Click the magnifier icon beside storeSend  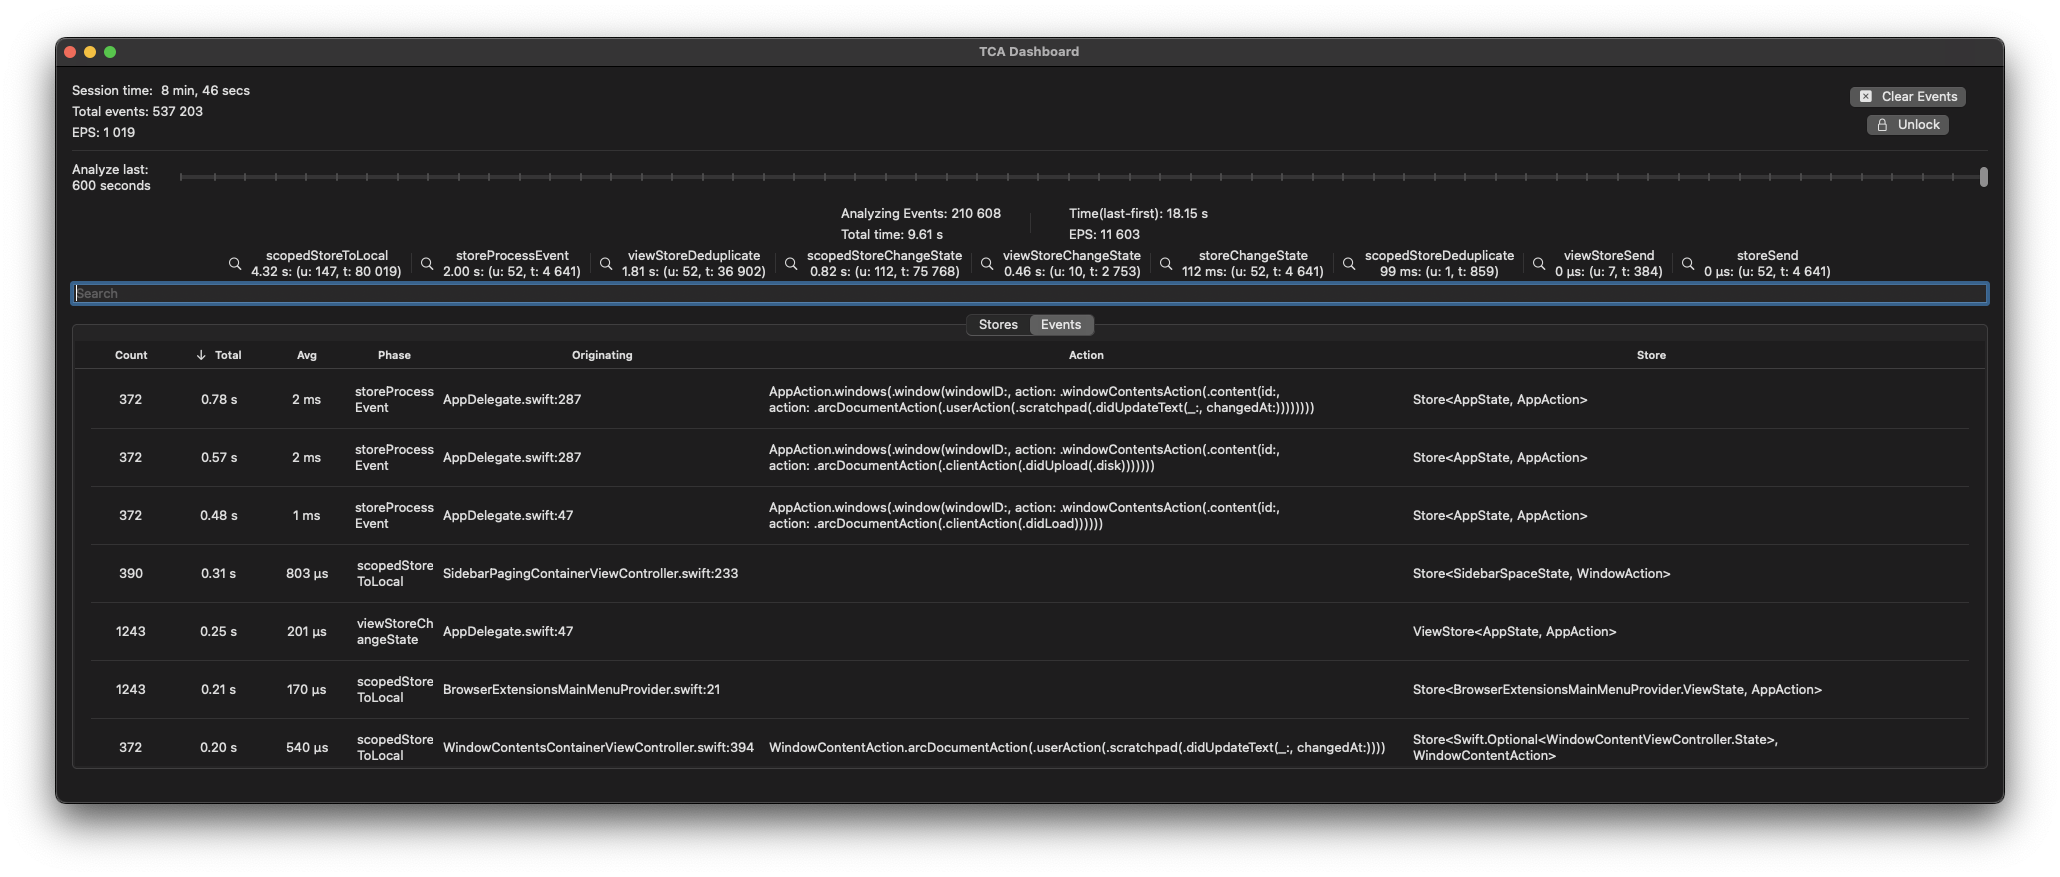pos(1688,264)
